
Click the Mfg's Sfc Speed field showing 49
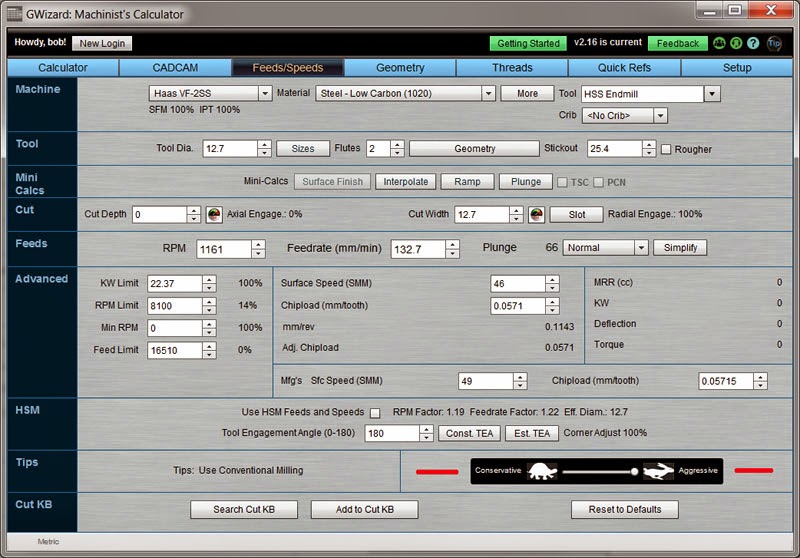pyautogui.click(x=486, y=381)
